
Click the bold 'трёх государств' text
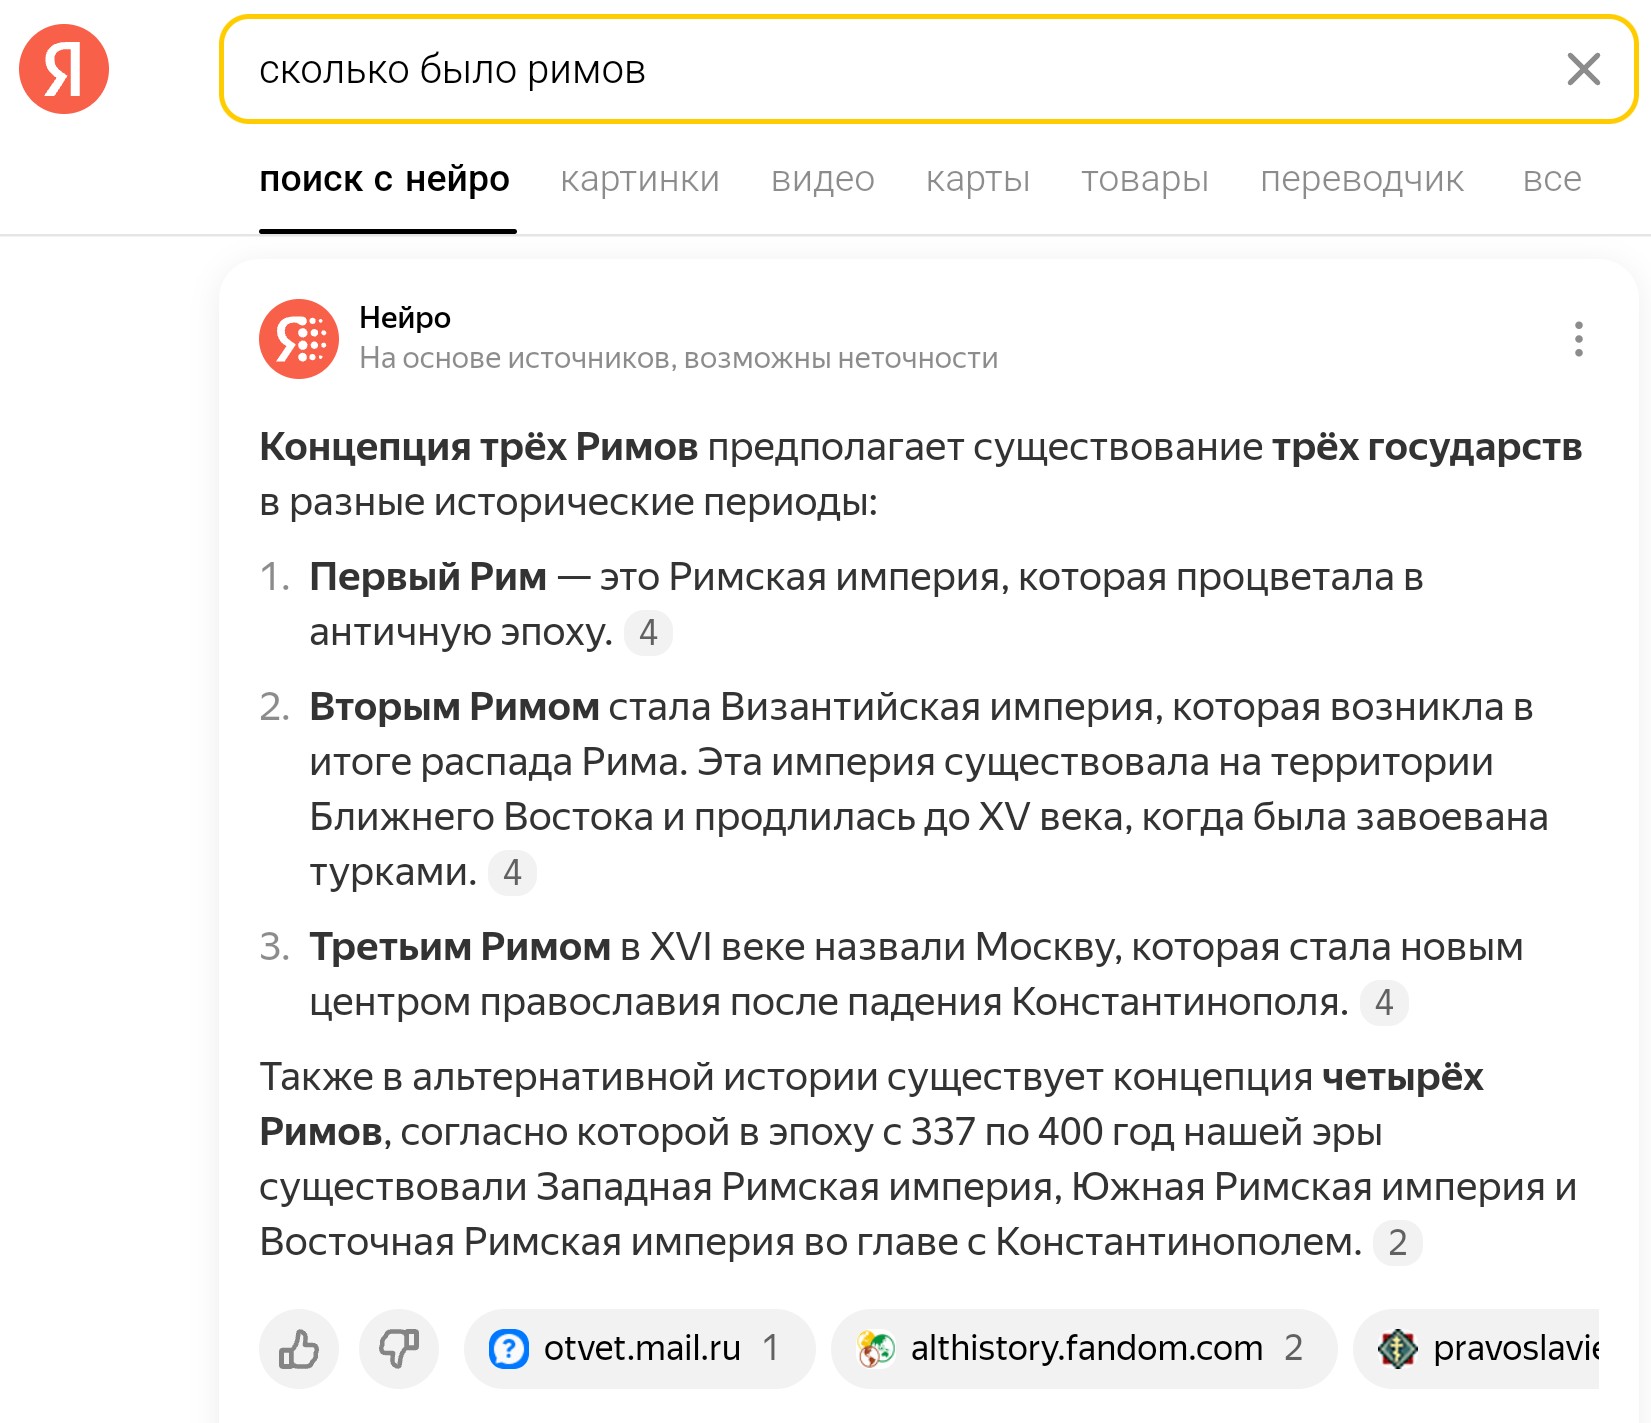(1427, 447)
